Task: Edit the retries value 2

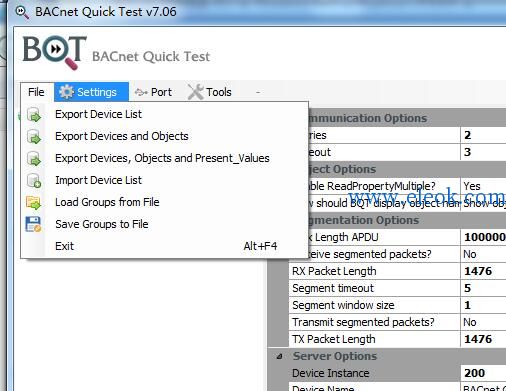Action: click(483, 135)
